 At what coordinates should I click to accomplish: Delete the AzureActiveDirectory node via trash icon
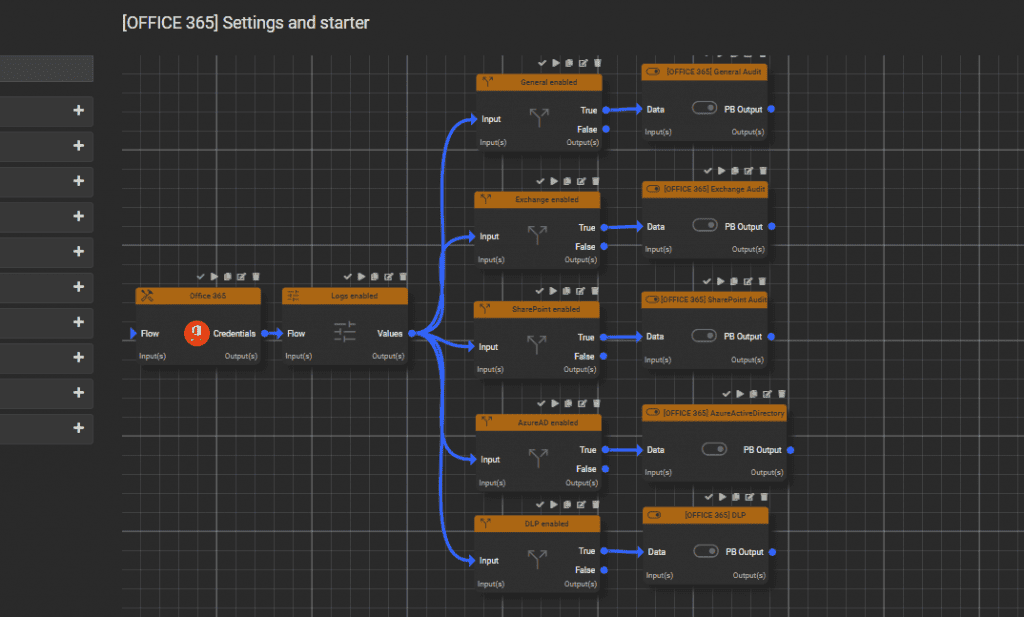tap(782, 394)
